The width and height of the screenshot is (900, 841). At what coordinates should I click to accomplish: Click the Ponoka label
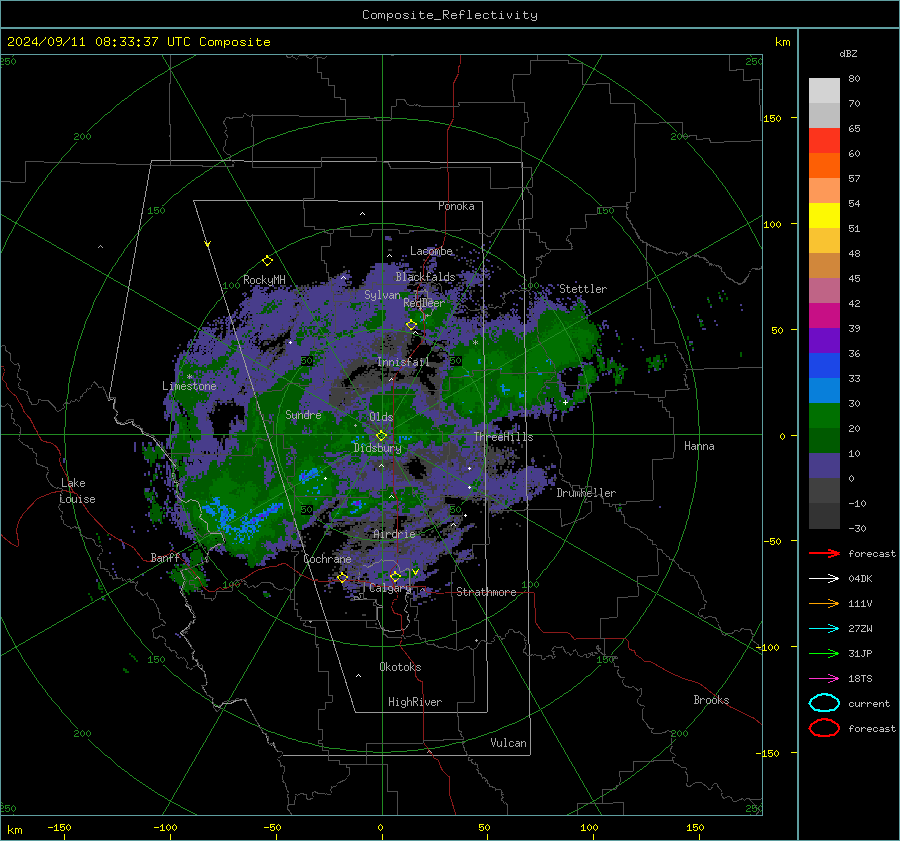point(456,207)
